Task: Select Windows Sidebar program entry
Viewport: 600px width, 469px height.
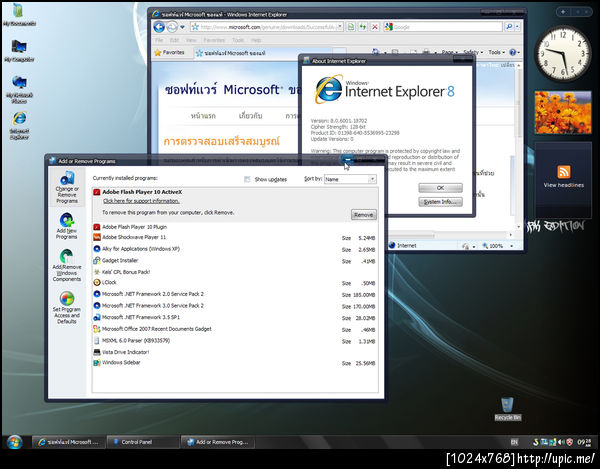Action: point(235,363)
